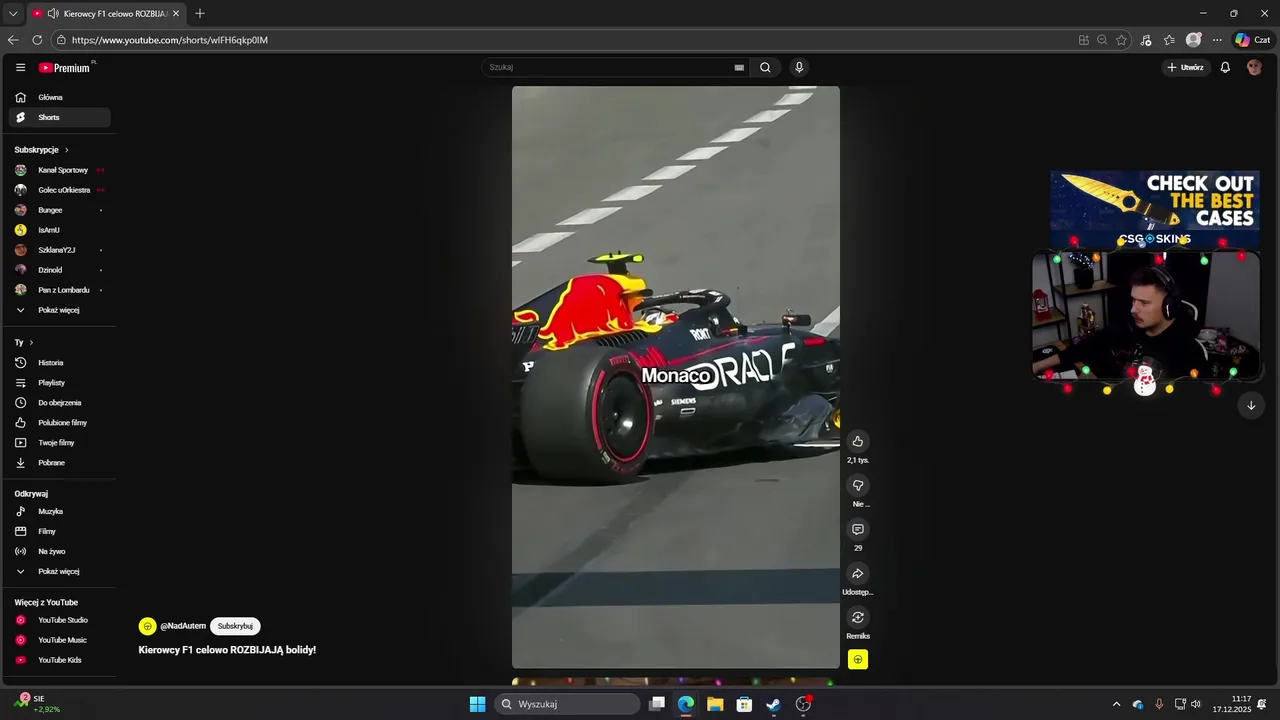This screenshot has width=1280, height=720.
Task: Open YouTube account avatar menu
Action: coord(1254,68)
